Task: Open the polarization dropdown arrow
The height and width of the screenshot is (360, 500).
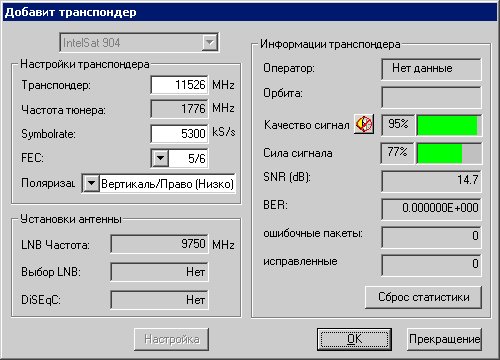Action: (91, 183)
